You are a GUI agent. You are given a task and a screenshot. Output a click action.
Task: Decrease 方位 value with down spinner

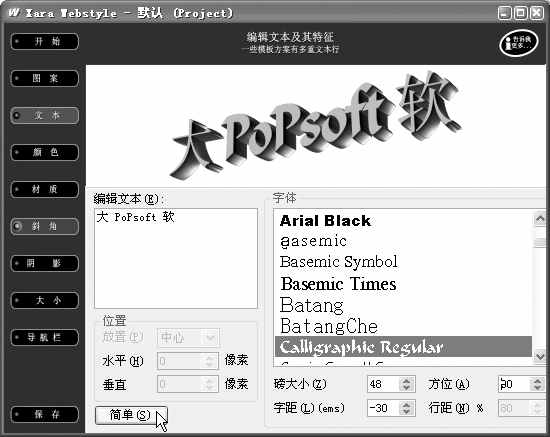click(538, 388)
